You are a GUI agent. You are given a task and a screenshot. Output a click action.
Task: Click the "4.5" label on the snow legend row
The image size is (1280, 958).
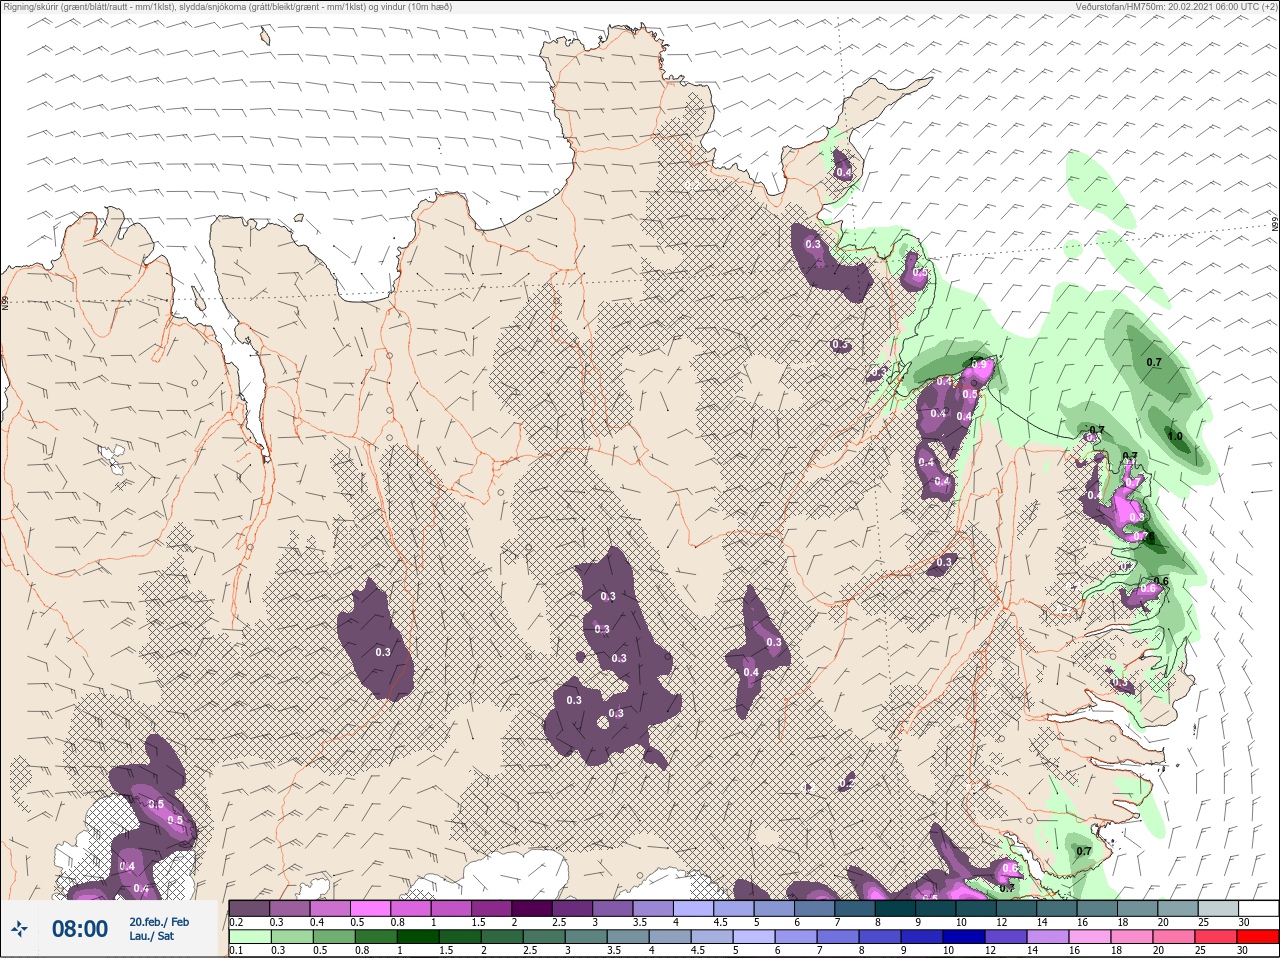(719, 922)
